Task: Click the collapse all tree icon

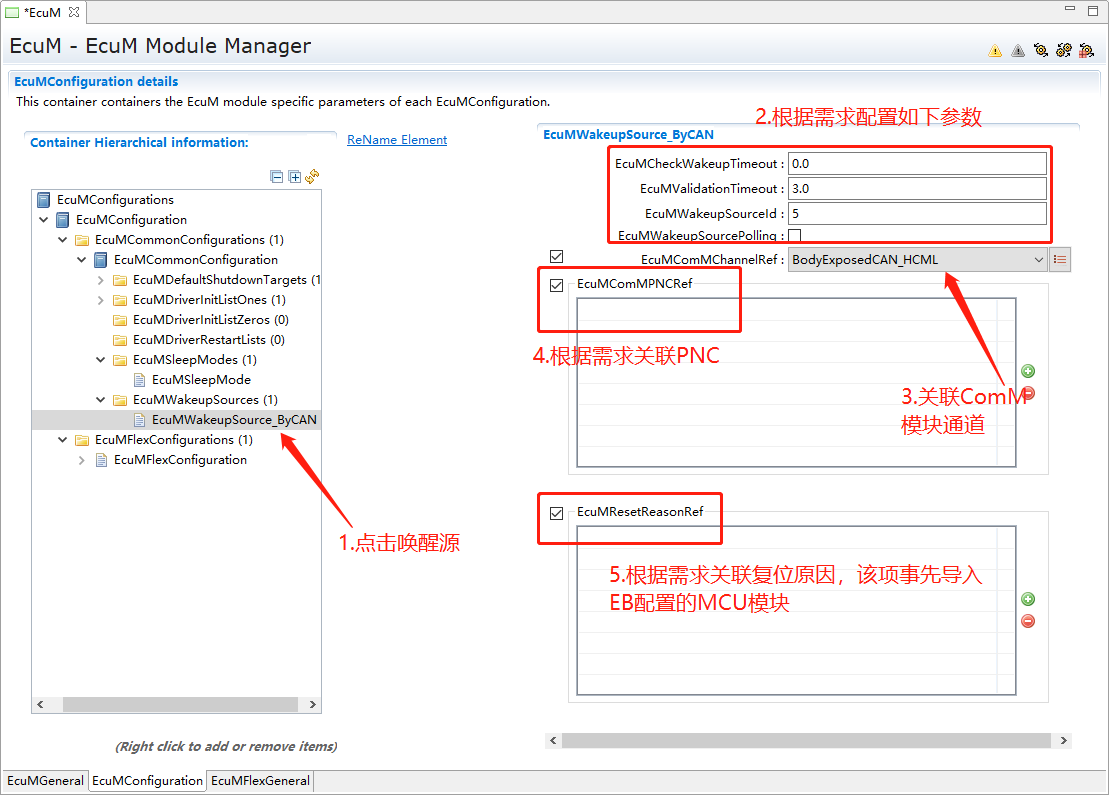Action: [277, 177]
